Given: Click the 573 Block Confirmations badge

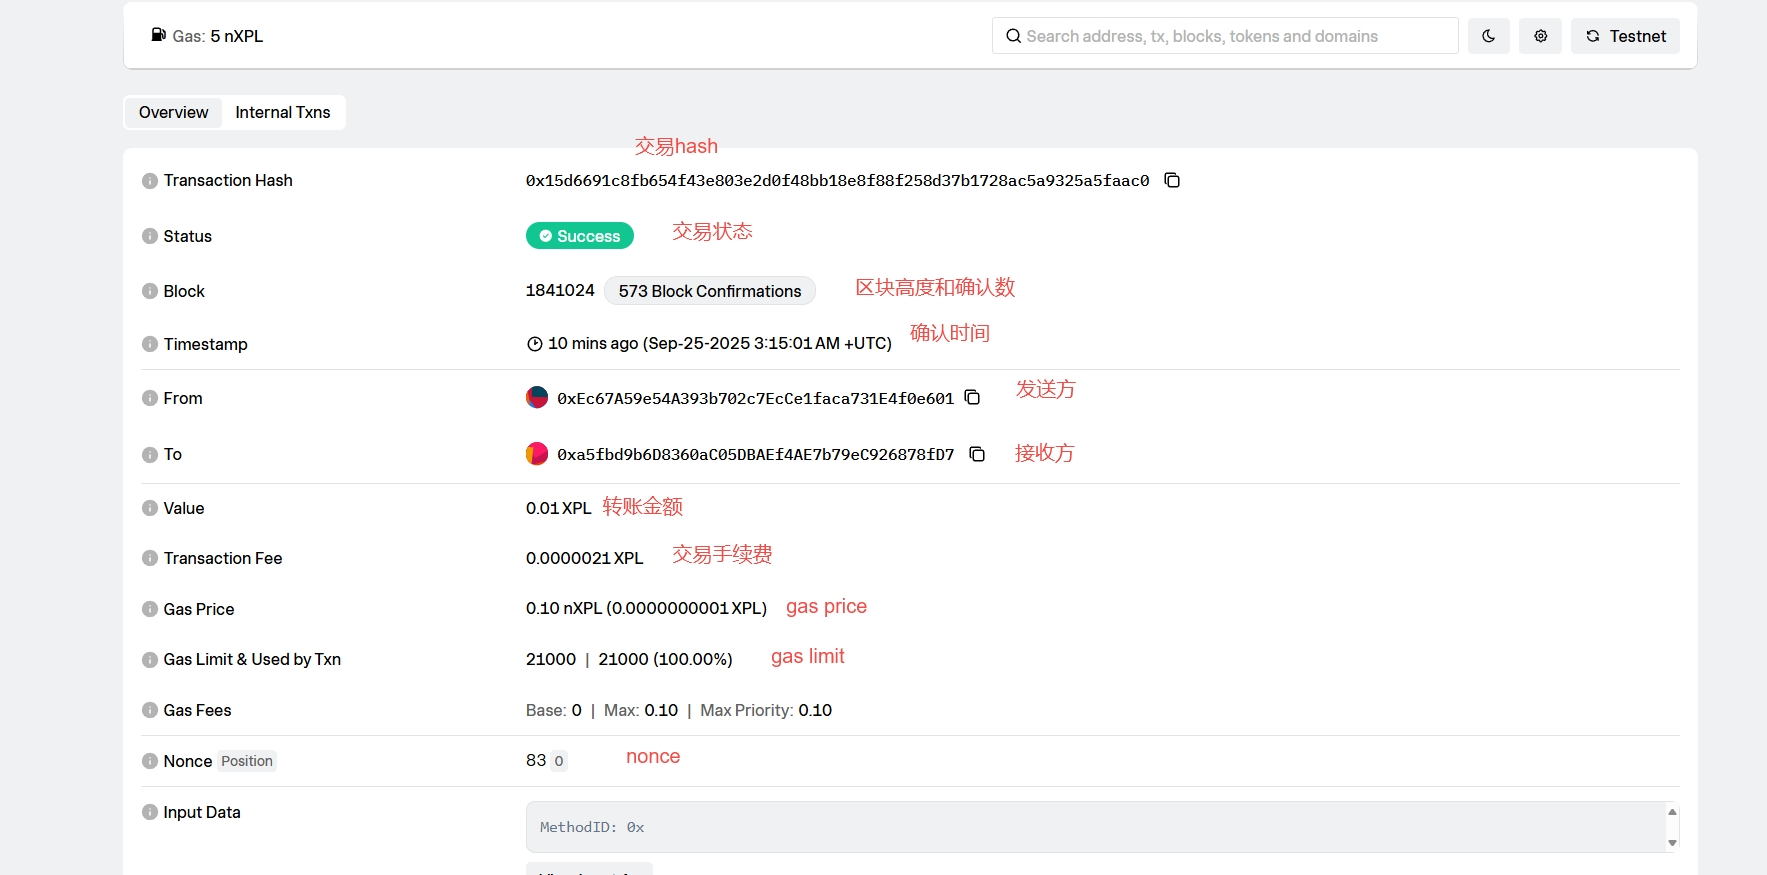Looking at the screenshot, I should (709, 291).
